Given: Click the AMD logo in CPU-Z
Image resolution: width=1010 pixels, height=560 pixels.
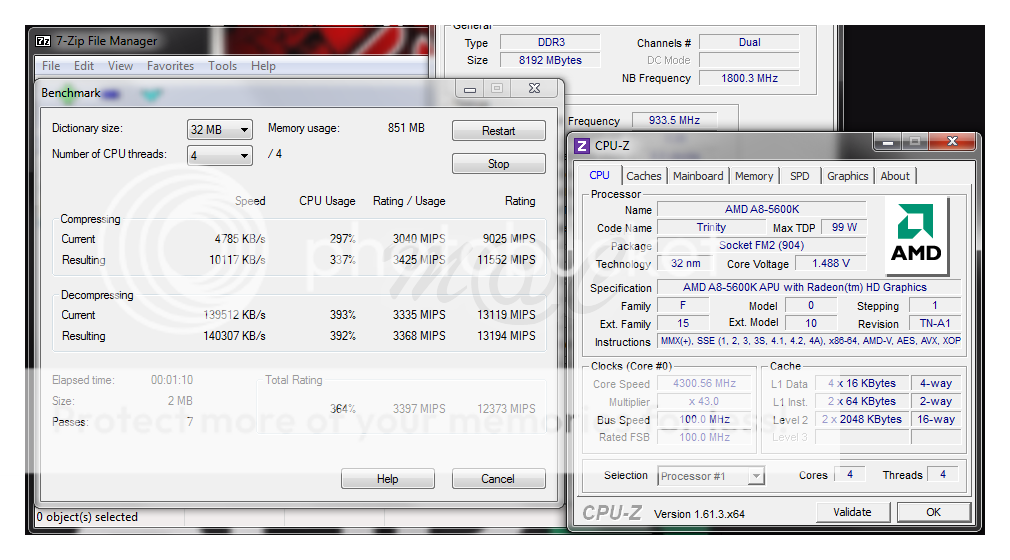Looking at the screenshot, I should point(916,234).
